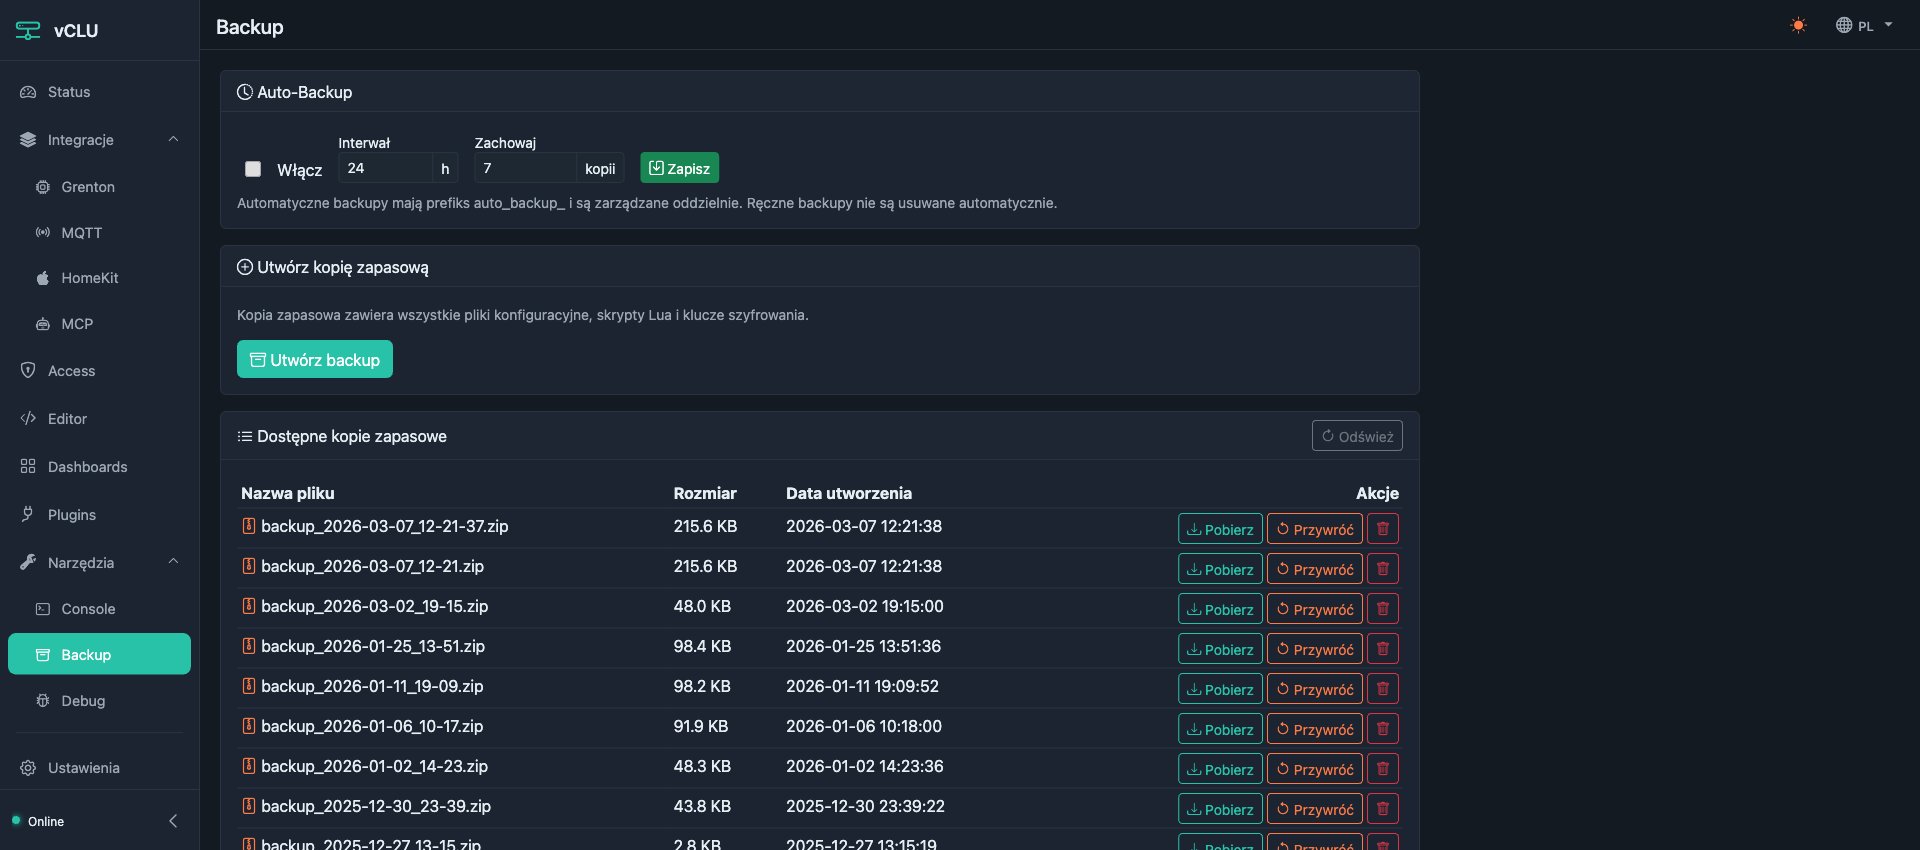Restore backup_2026-01-02_14-23.zip
Image resolution: width=1920 pixels, height=850 pixels.
pos(1315,769)
